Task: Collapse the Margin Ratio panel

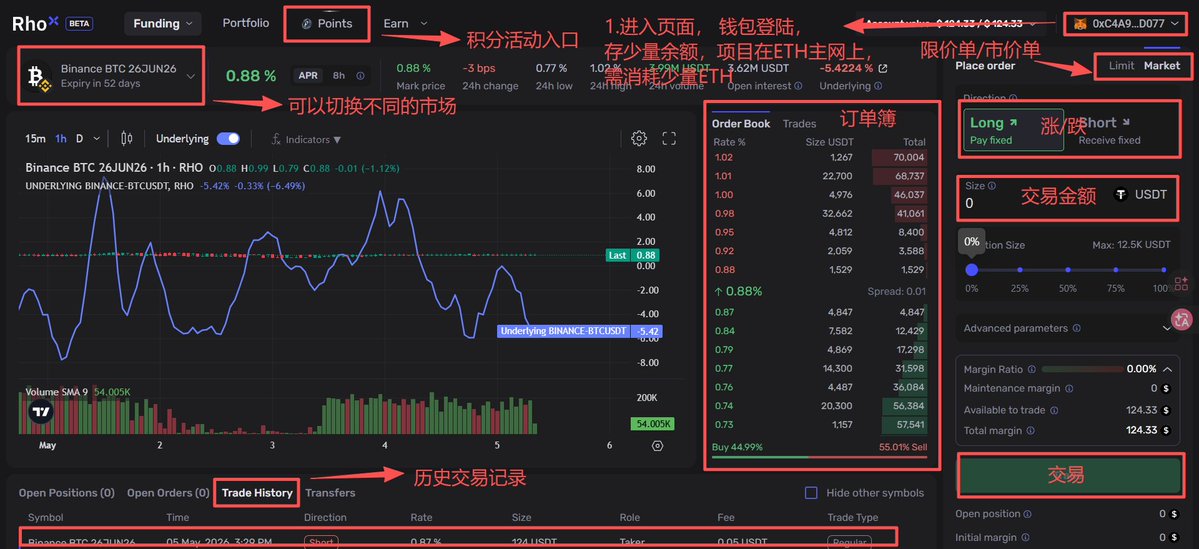Action: point(1168,369)
